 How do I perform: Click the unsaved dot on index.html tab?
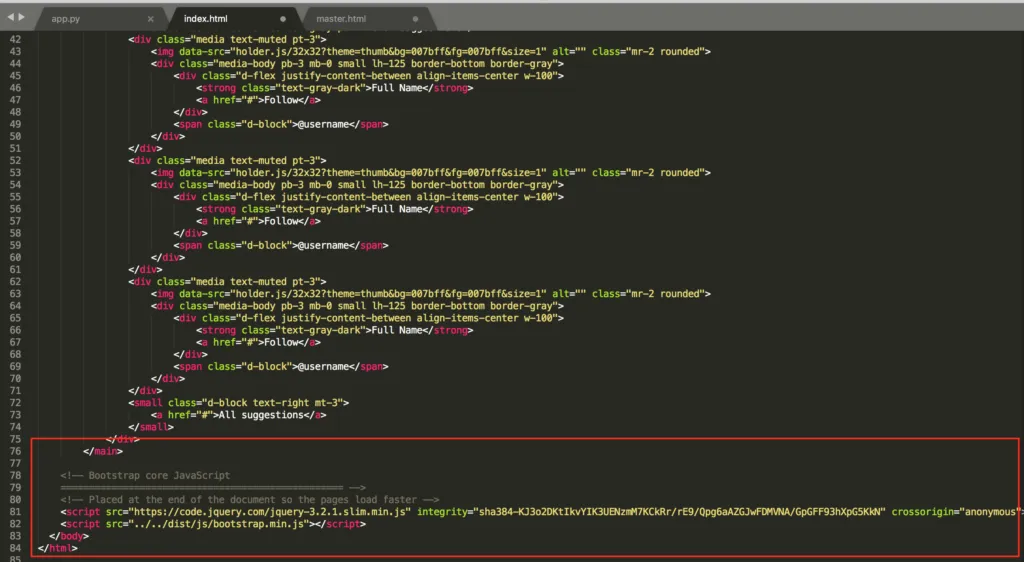(x=283, y=19)
